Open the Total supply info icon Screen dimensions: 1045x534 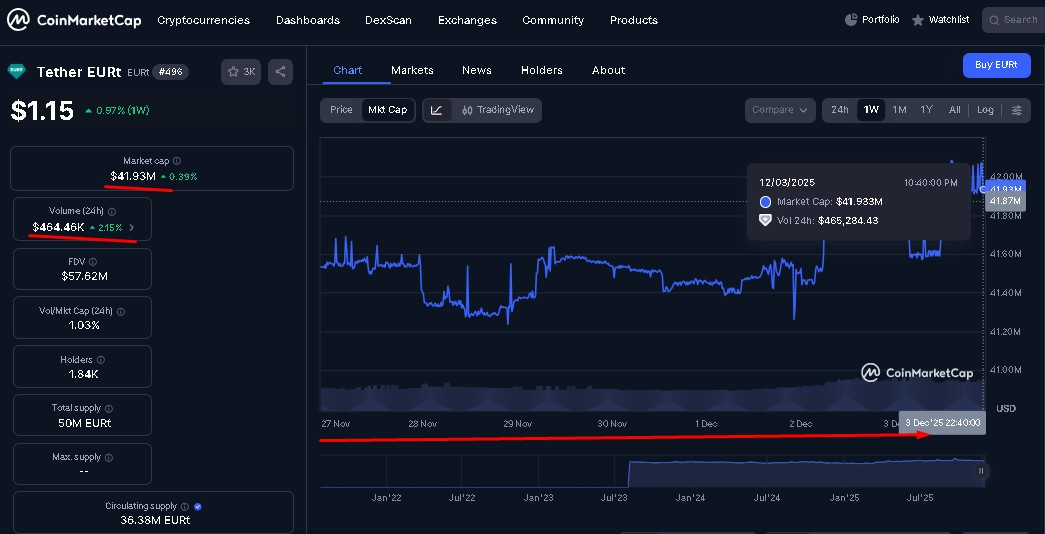coord(109,408)
